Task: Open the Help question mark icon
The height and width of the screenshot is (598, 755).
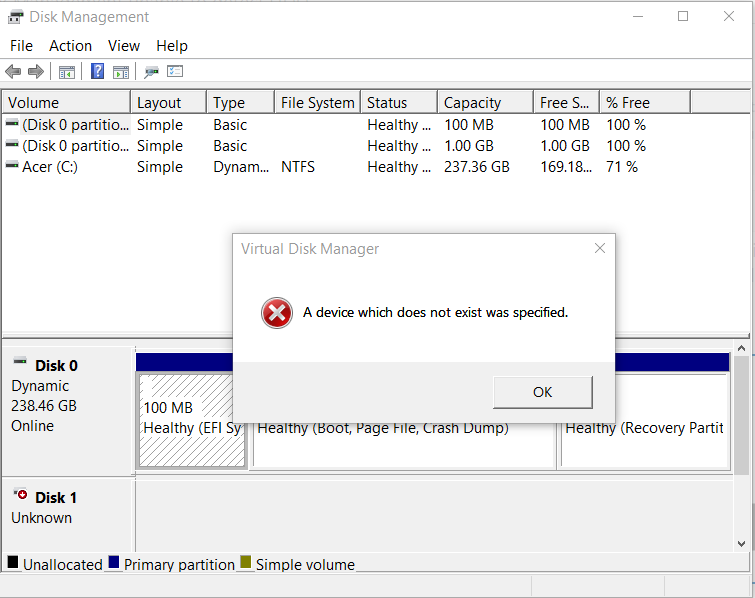Action: [x=97, y=71]
